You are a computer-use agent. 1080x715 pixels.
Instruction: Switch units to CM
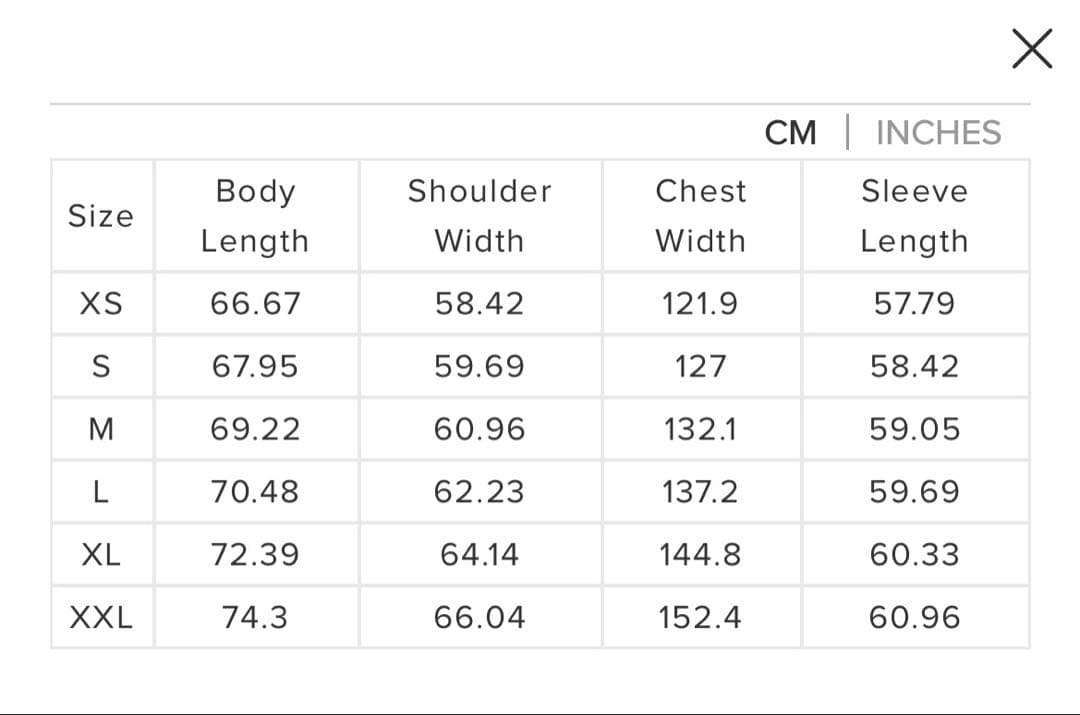[x=790, y=132]
